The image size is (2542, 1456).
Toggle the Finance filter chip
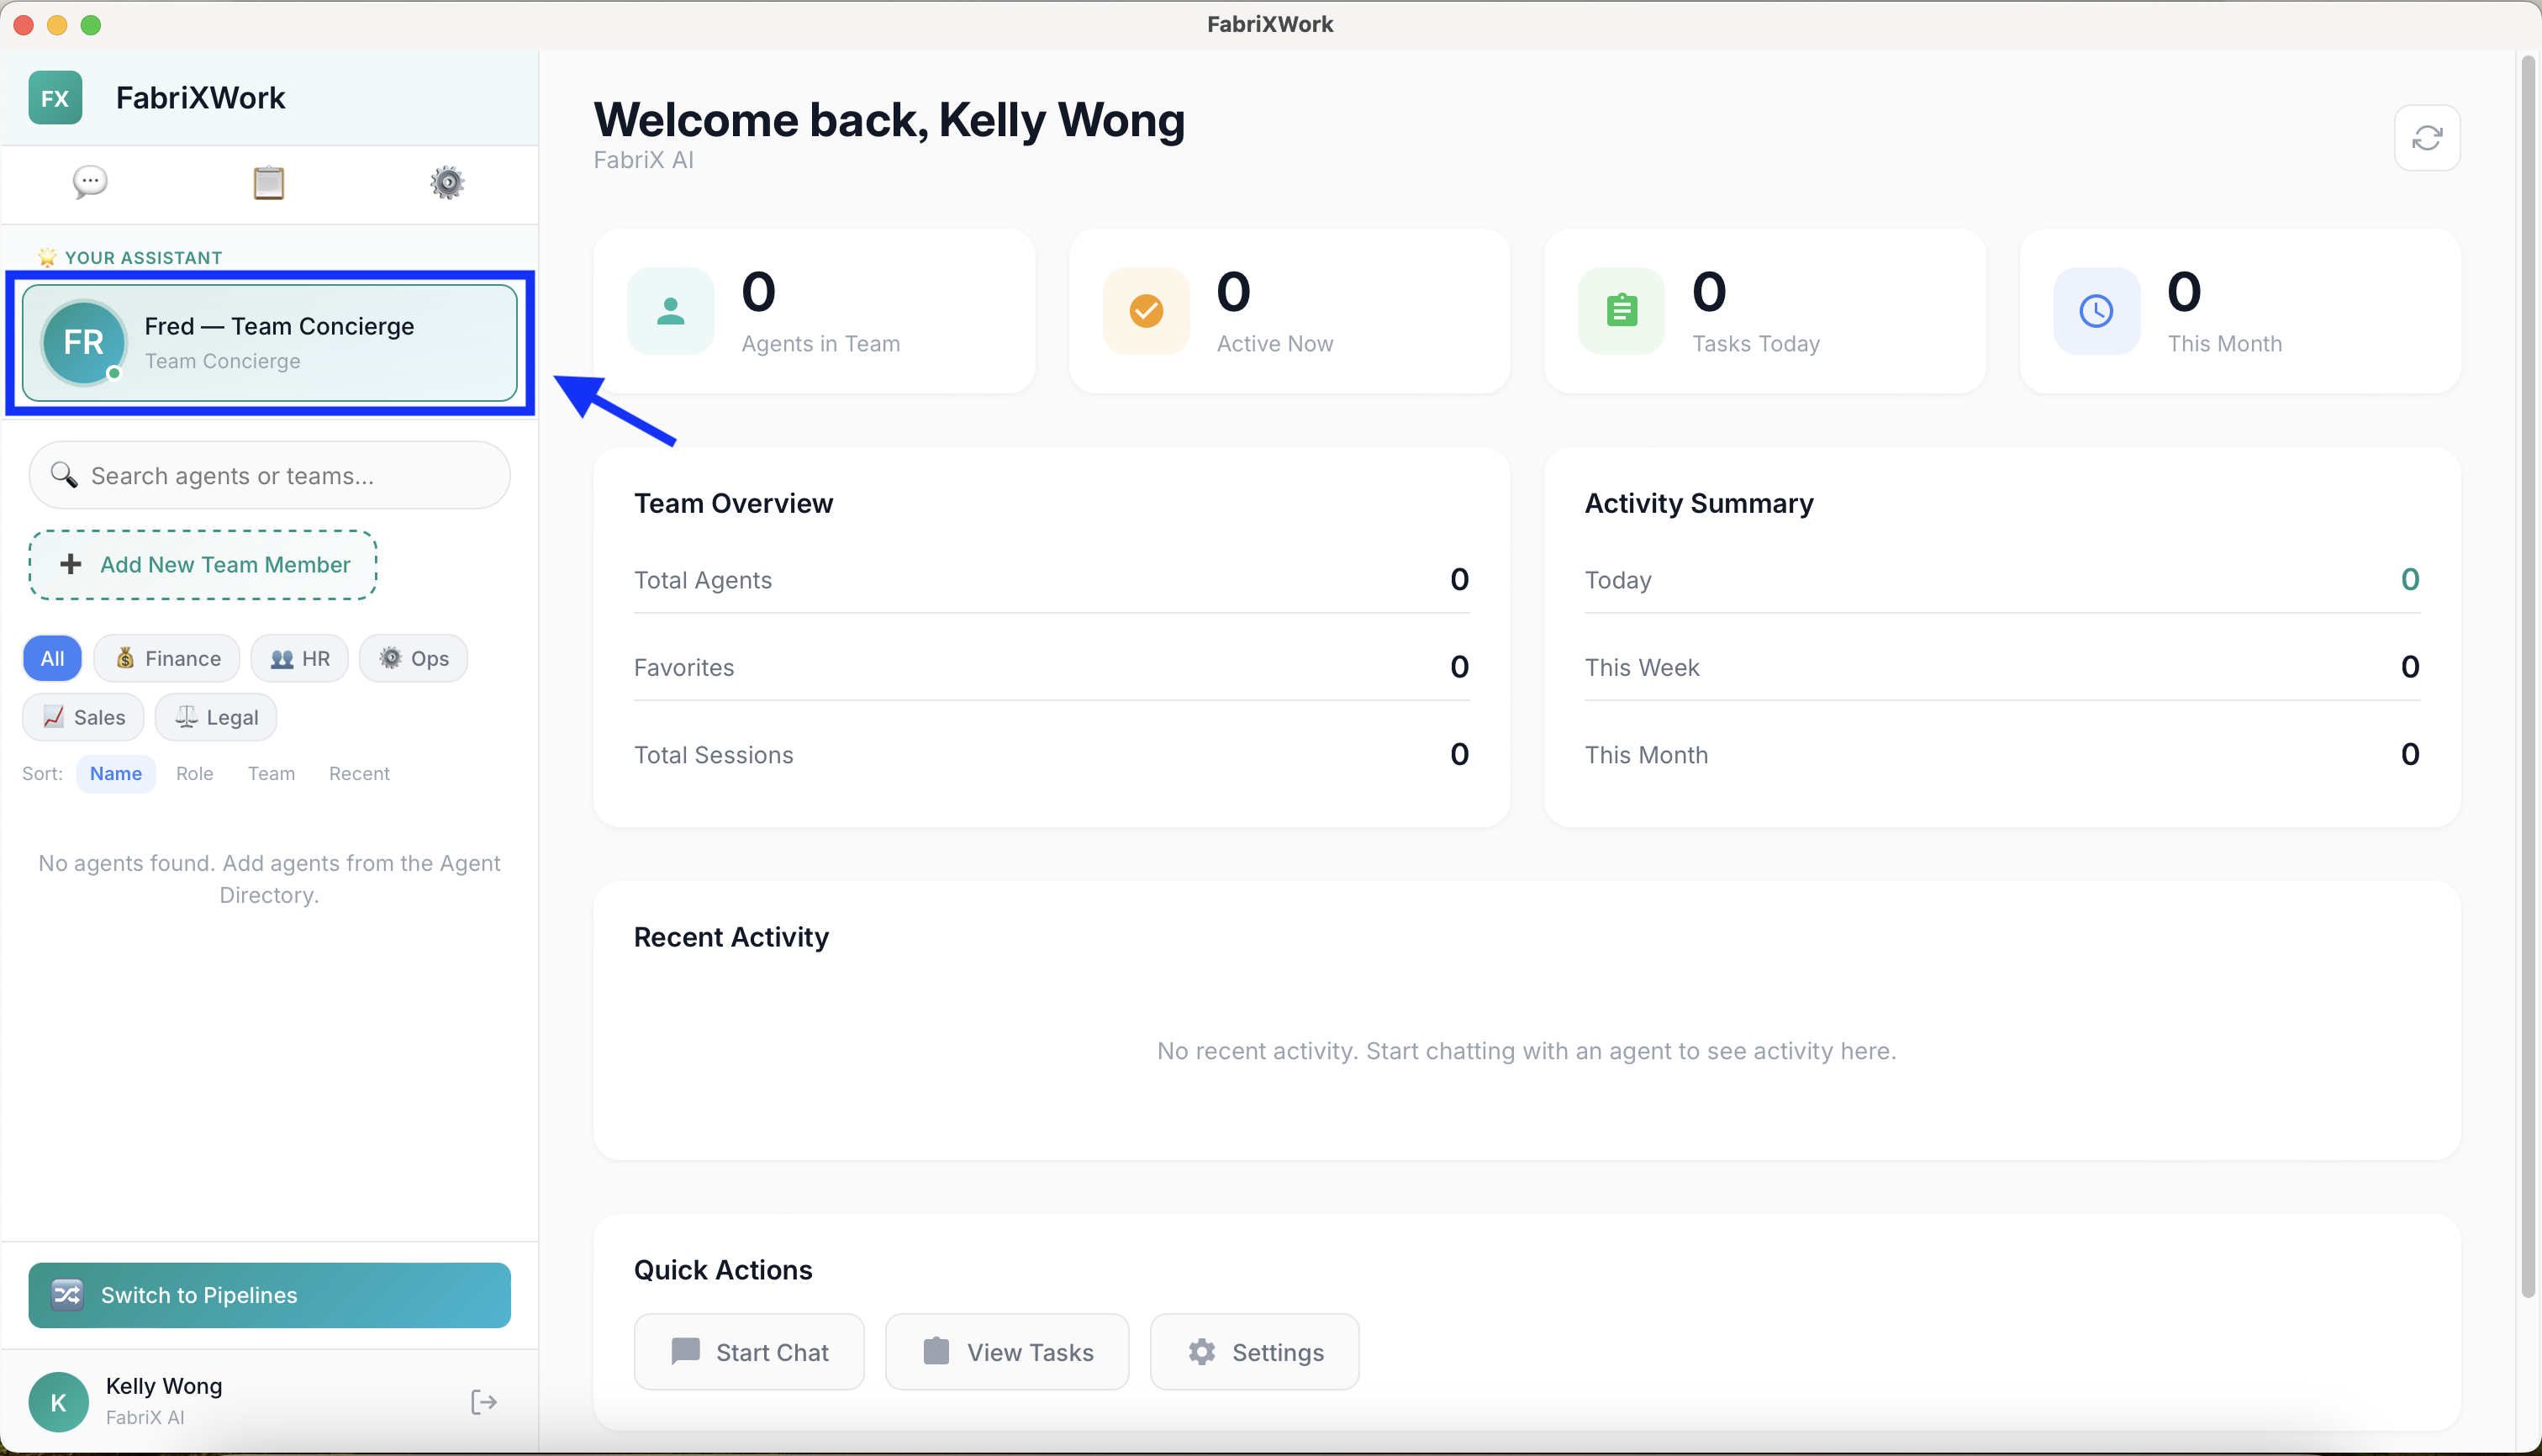(166, 658)
